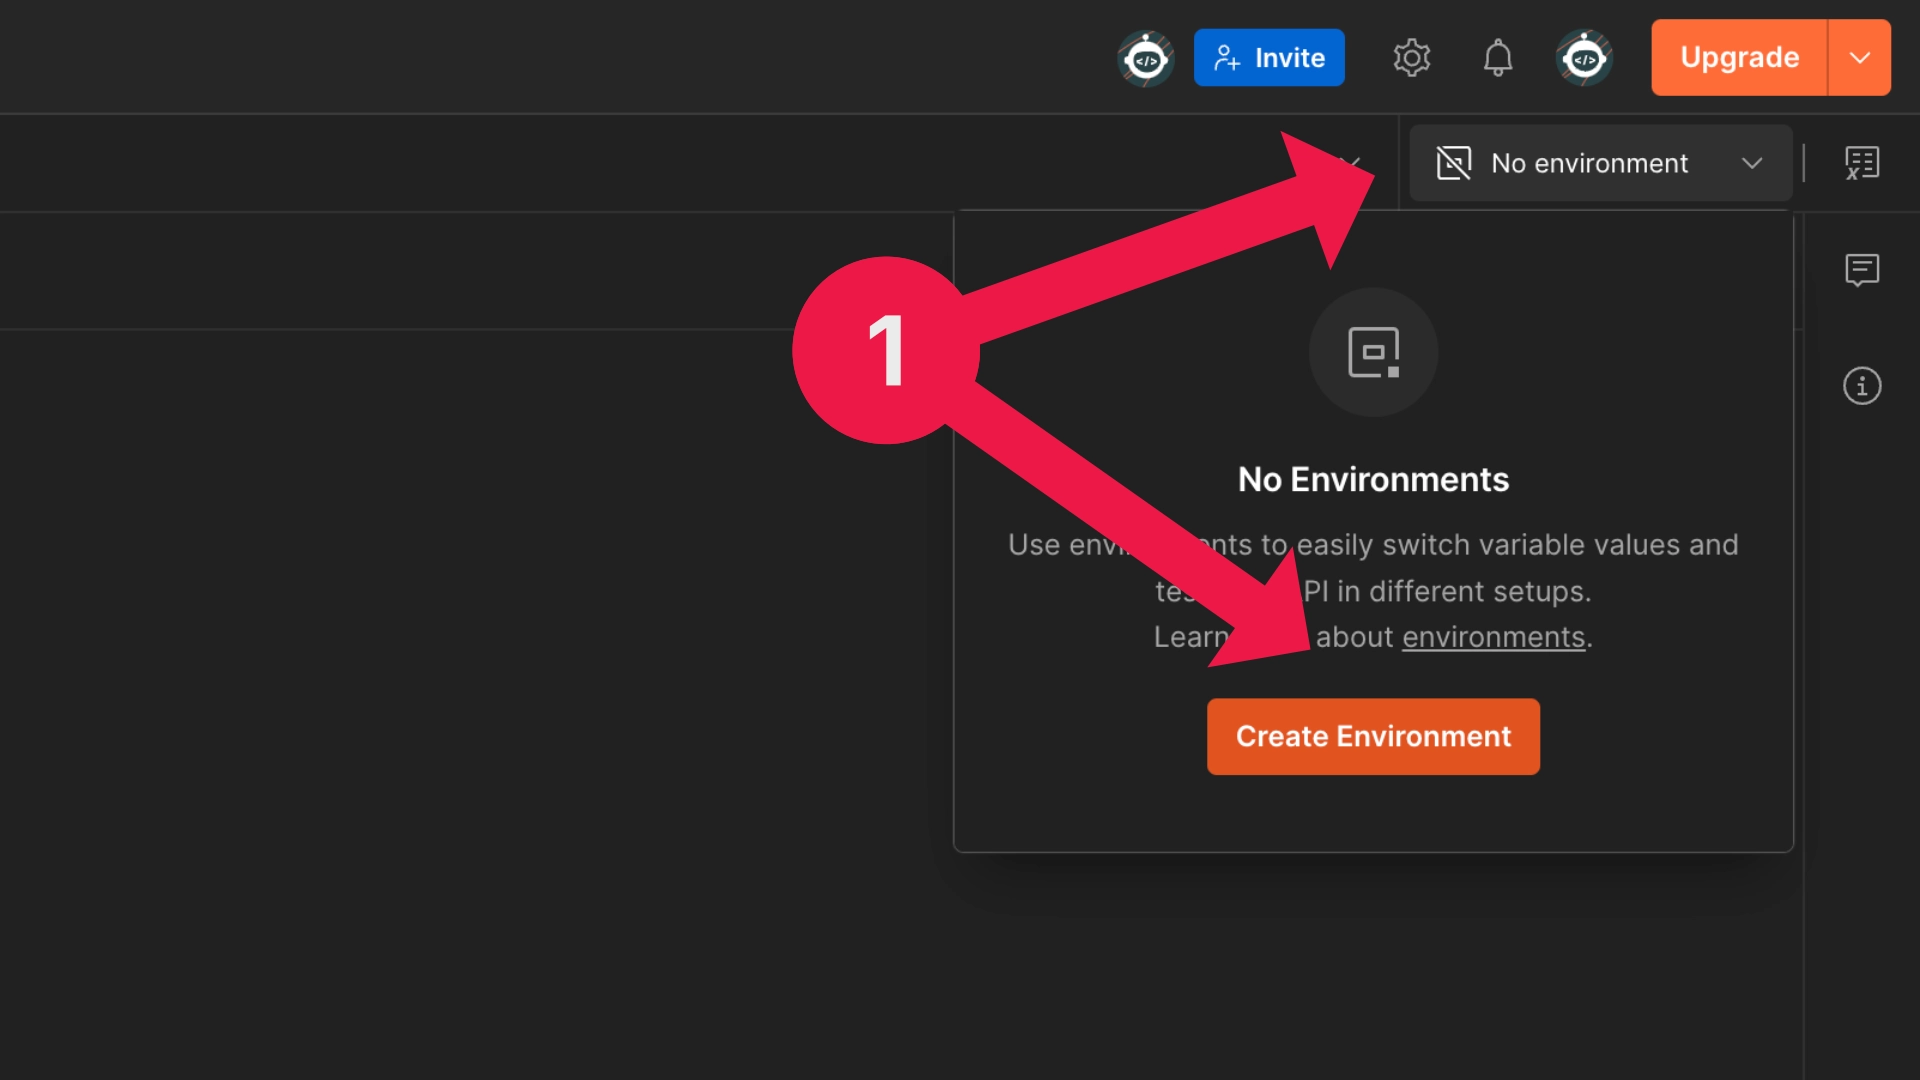
Task: Click the red circle numbered 1
Action: tap(884, 350)
